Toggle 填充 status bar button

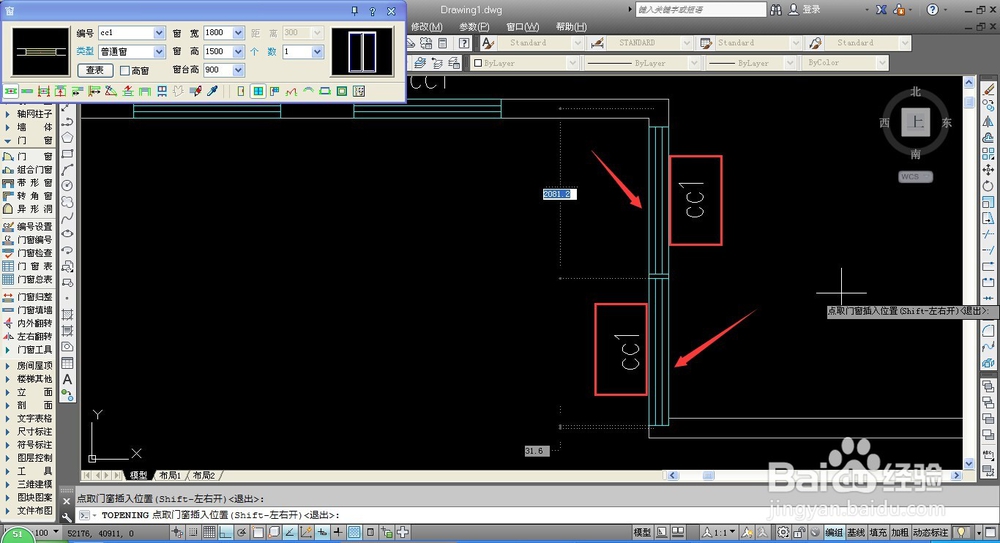click(x=878, y=532)
